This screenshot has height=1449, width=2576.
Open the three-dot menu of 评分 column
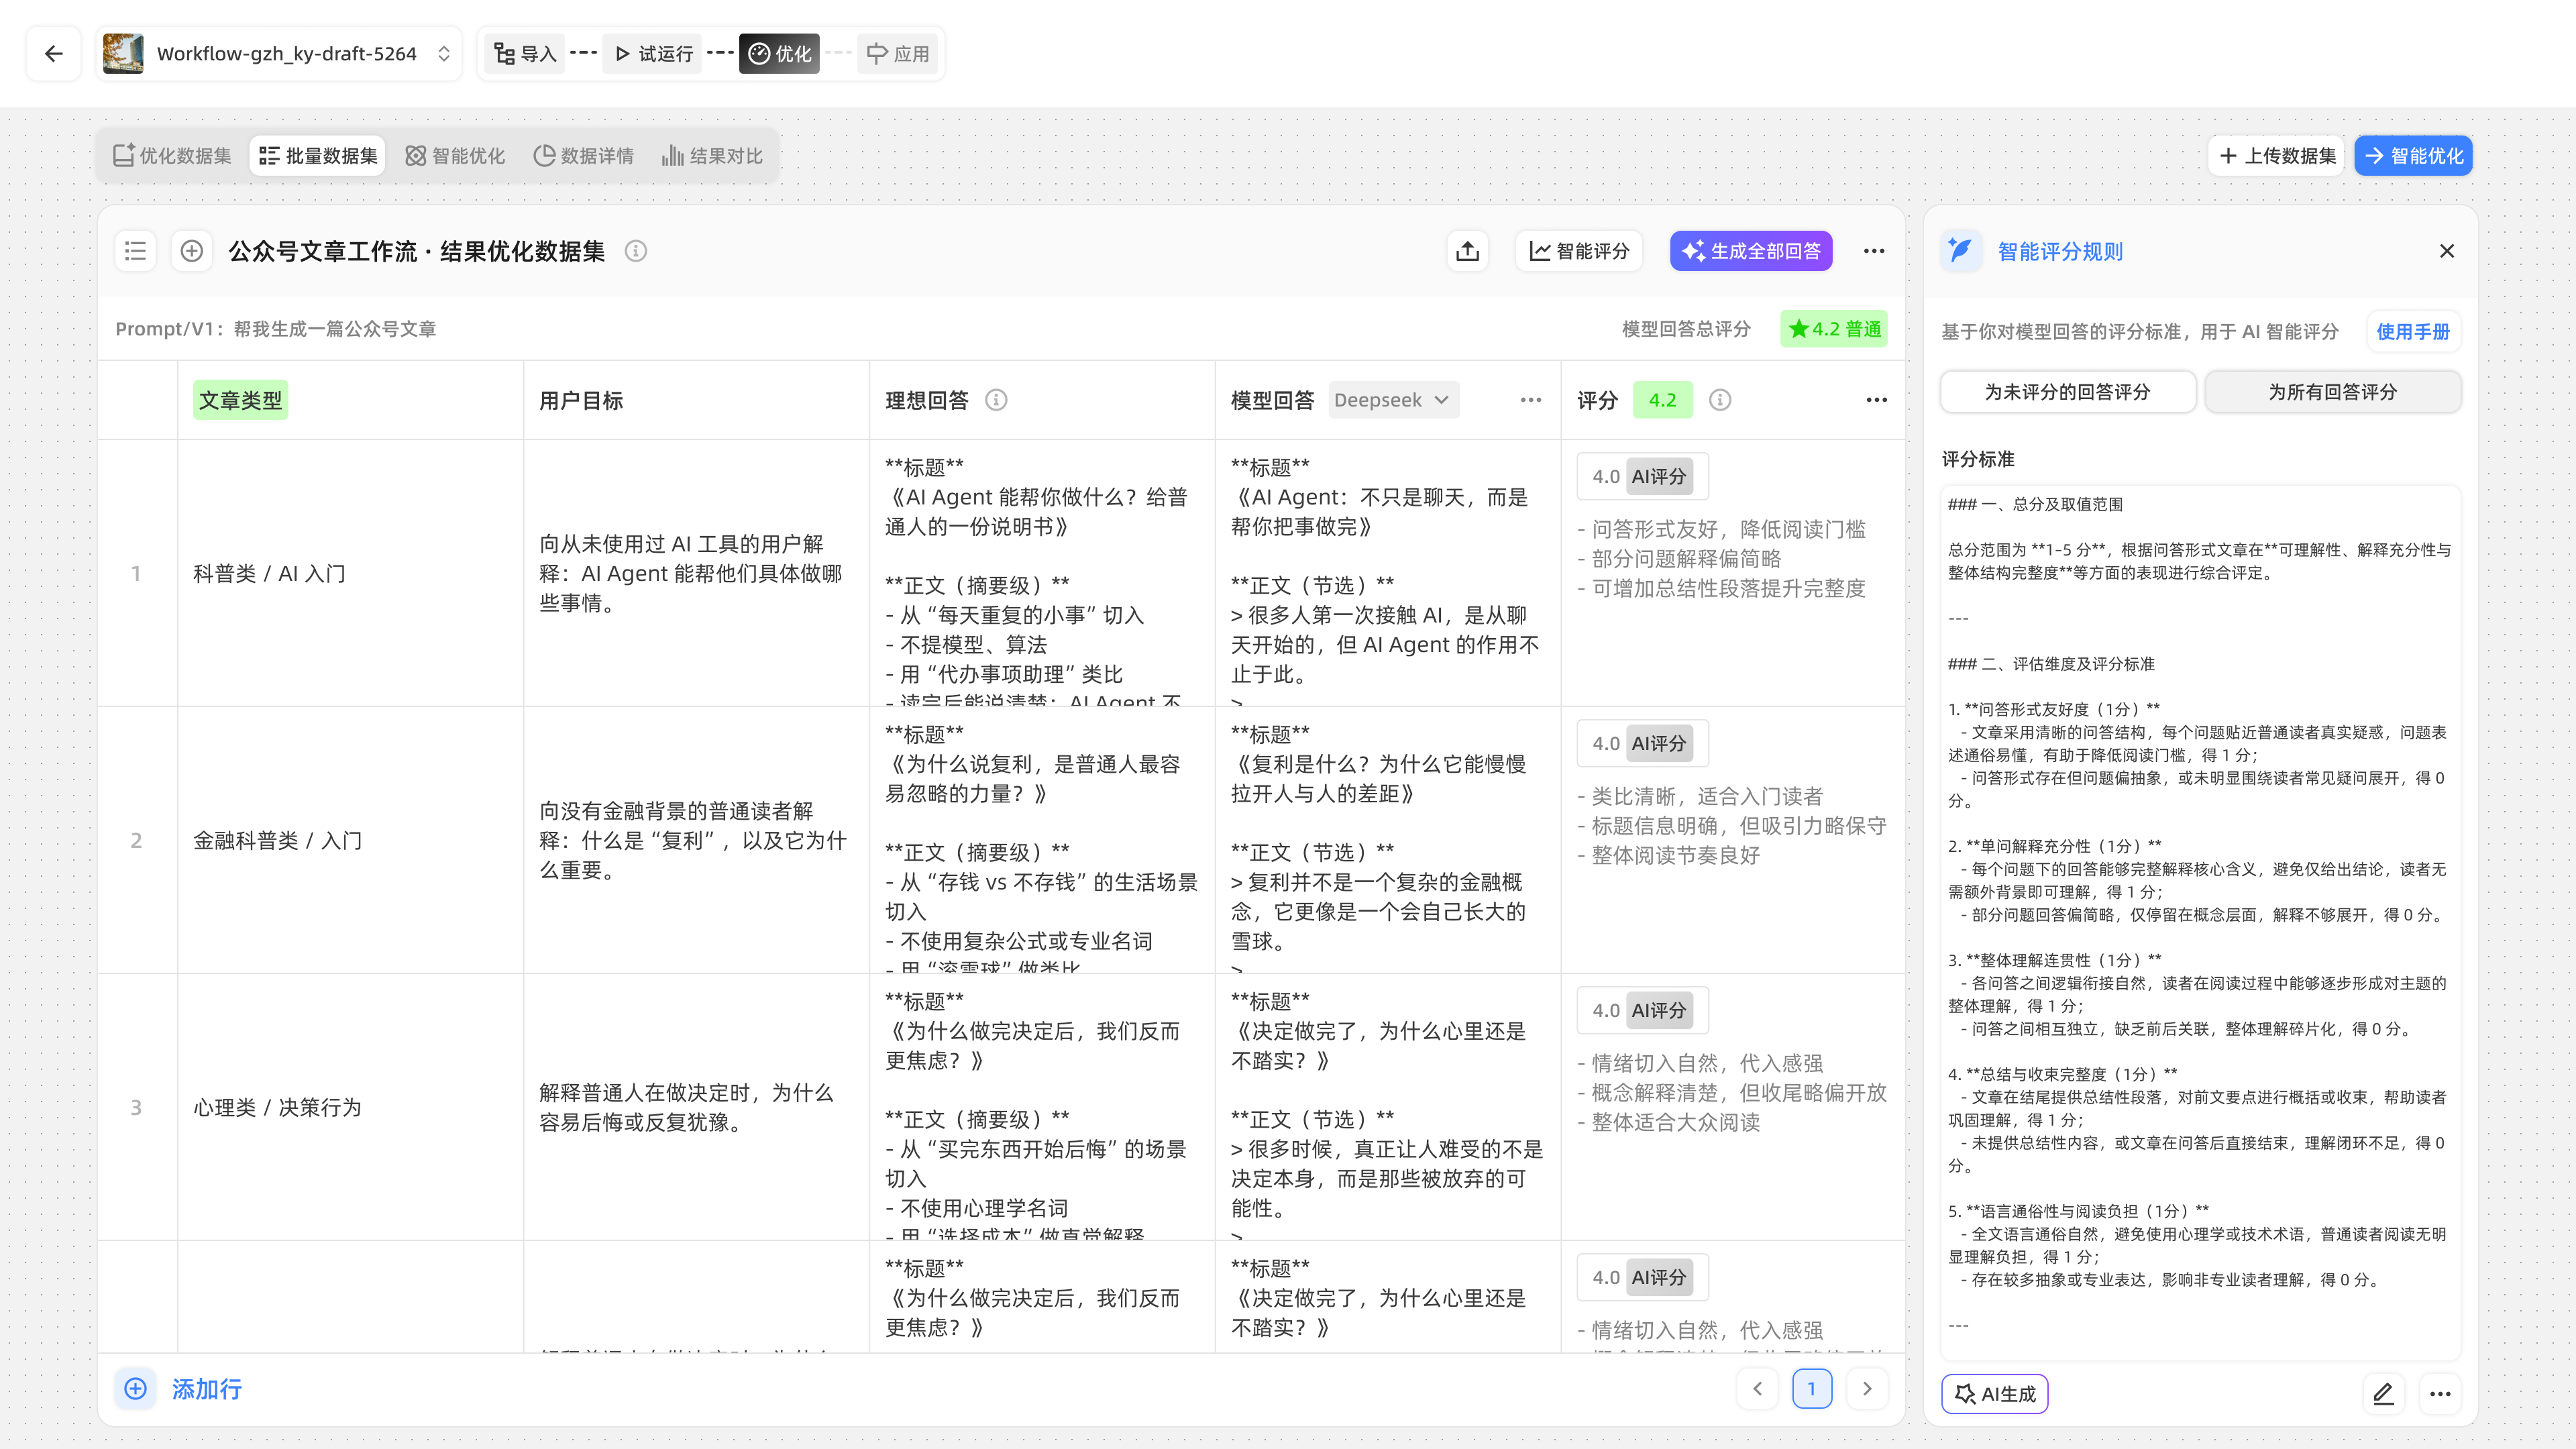click(x=1876, y=400)
